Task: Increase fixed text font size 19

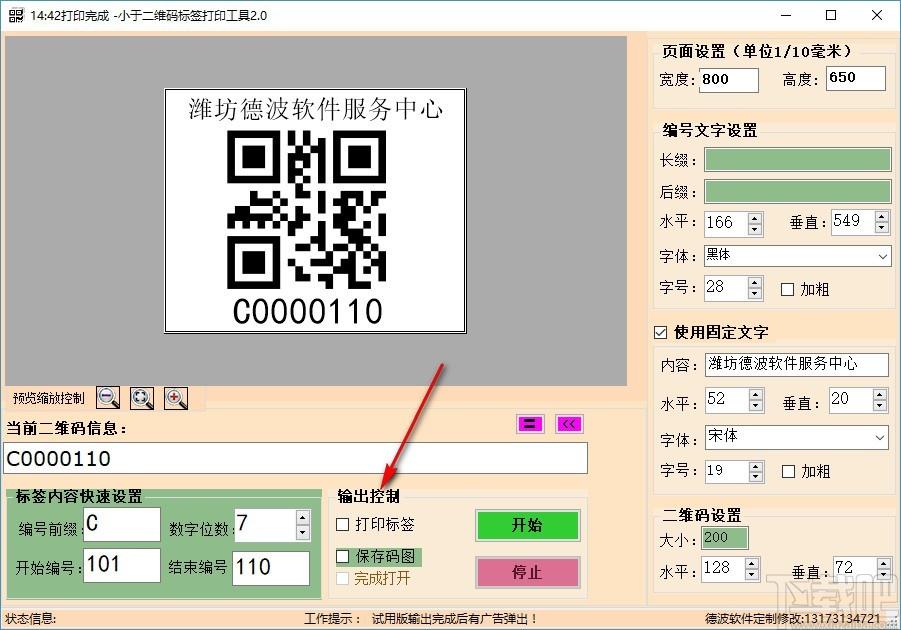Action: 756,466
